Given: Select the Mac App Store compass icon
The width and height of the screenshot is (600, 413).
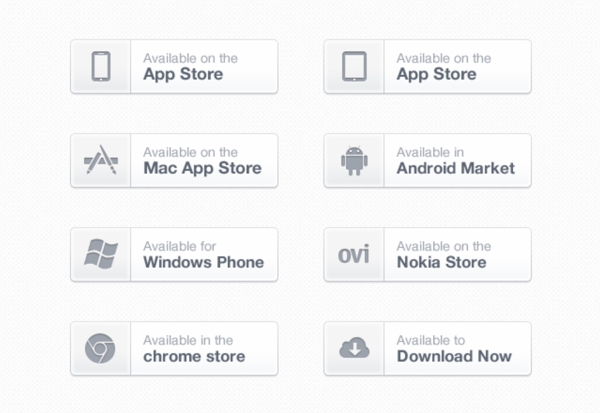Looking at the screenshot, I should coord(101,160).
